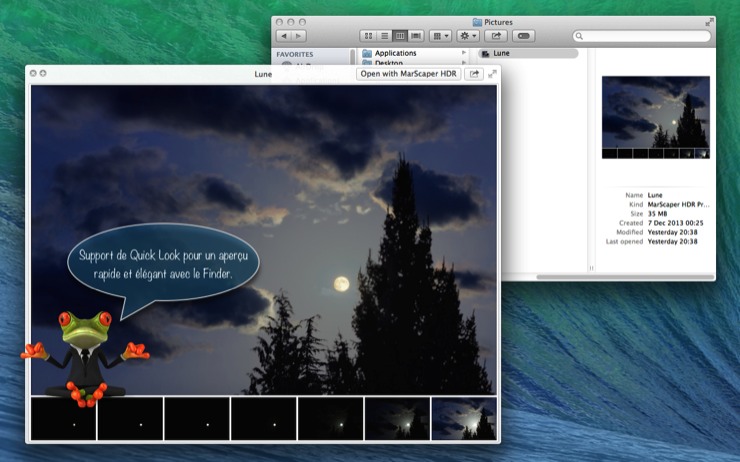Focus the Finder search field
Image resolution: width=740 pixels, height=462 pixels.
645,36
